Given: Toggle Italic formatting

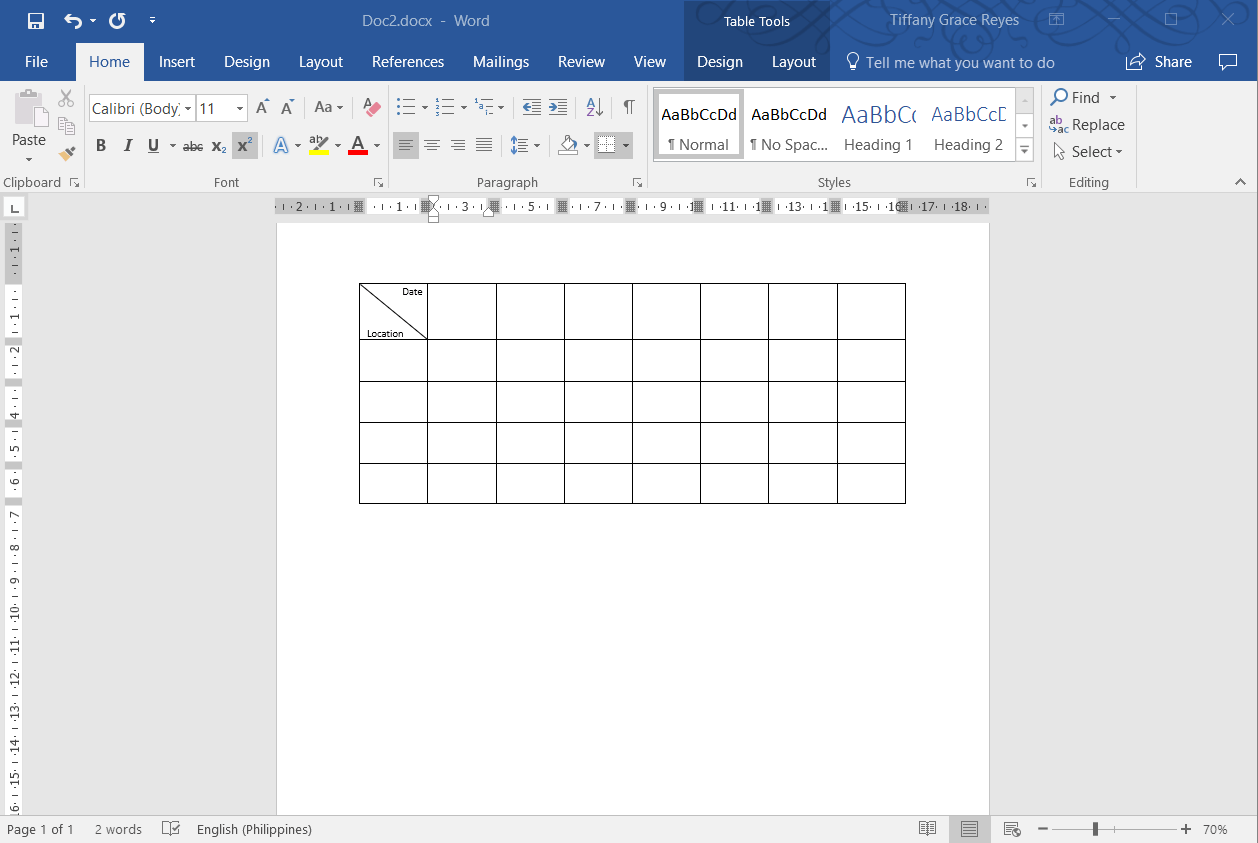Looking at the screenshot, I should [127, 146].
